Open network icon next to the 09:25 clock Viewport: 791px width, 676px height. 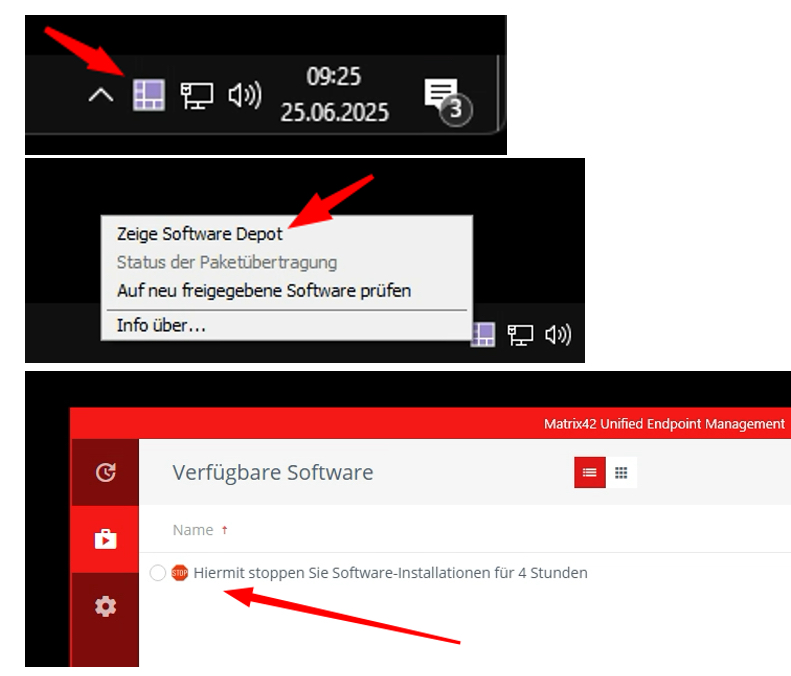coord(197,95)
